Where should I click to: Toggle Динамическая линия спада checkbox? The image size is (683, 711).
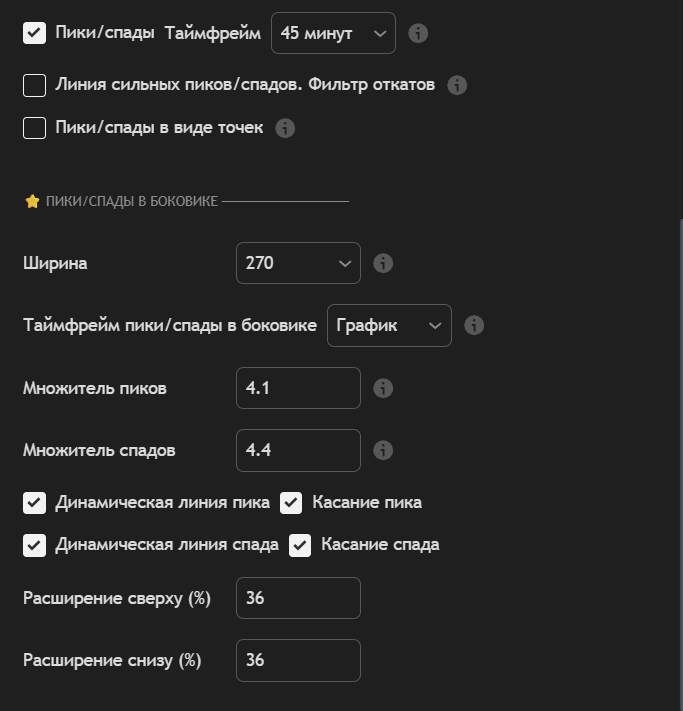point(35,545)
